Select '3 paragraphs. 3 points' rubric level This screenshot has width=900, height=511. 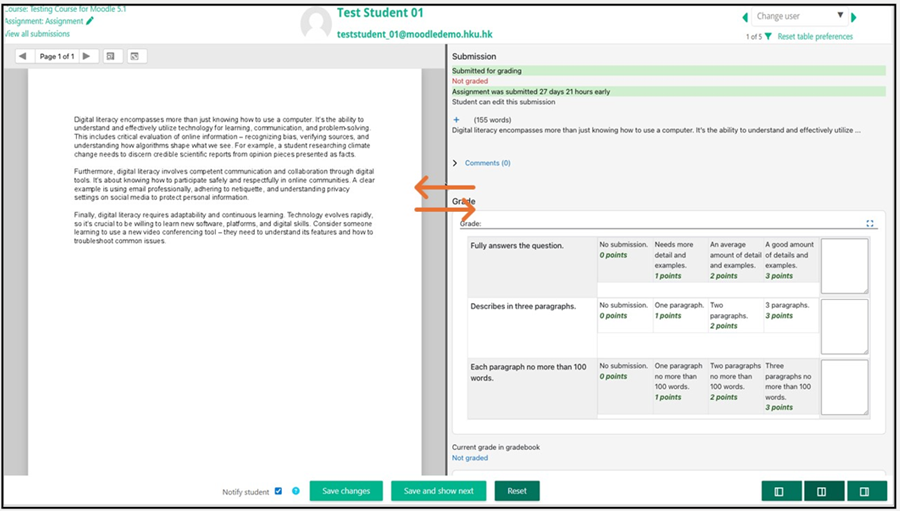click(790, 315)
